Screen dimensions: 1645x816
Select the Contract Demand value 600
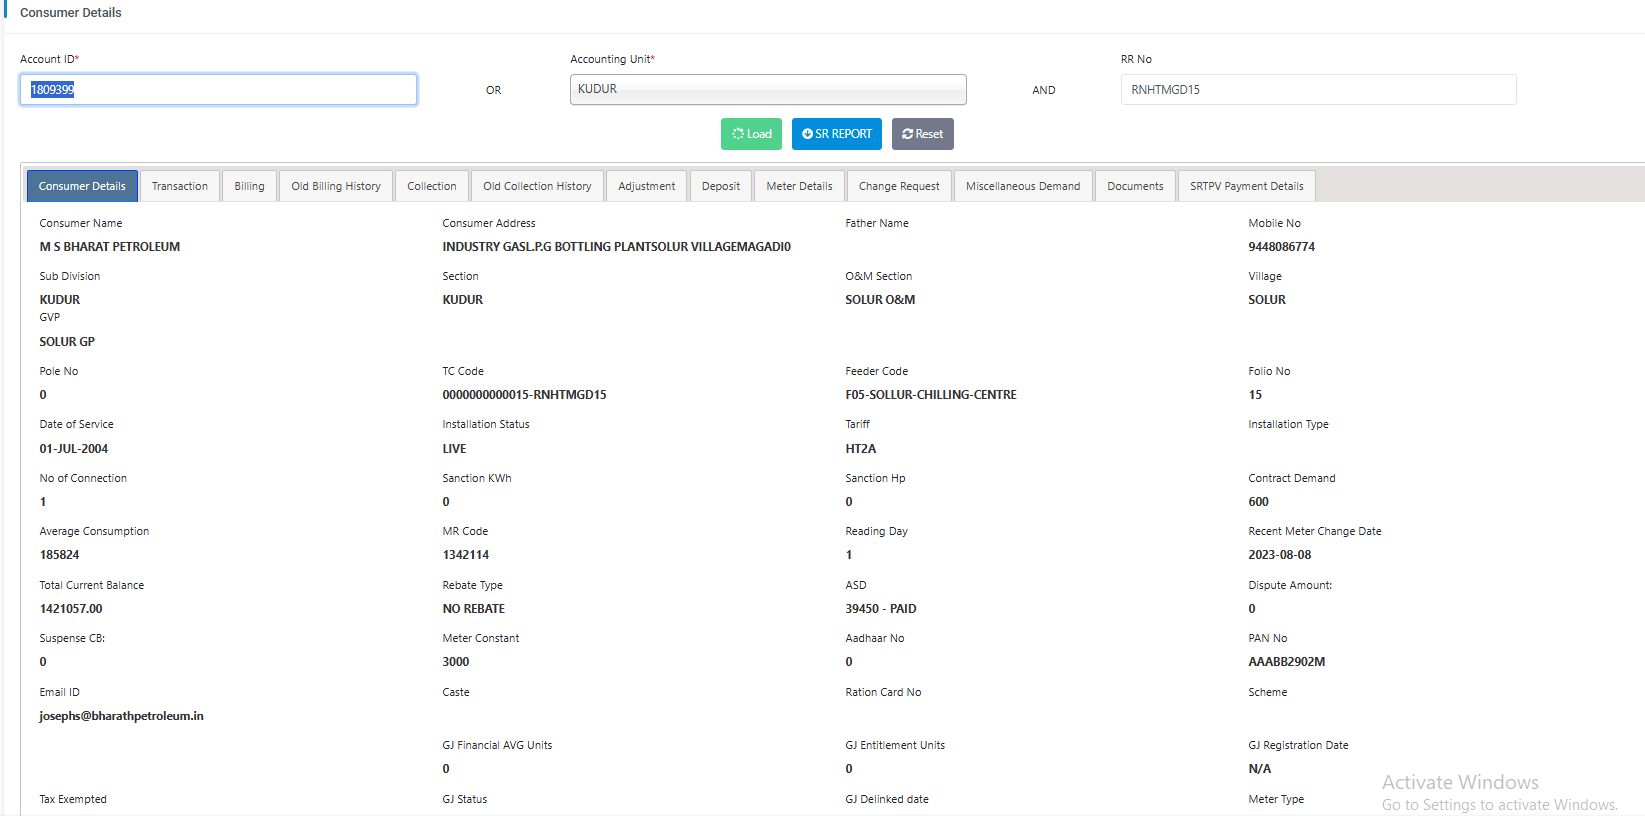1258,502
